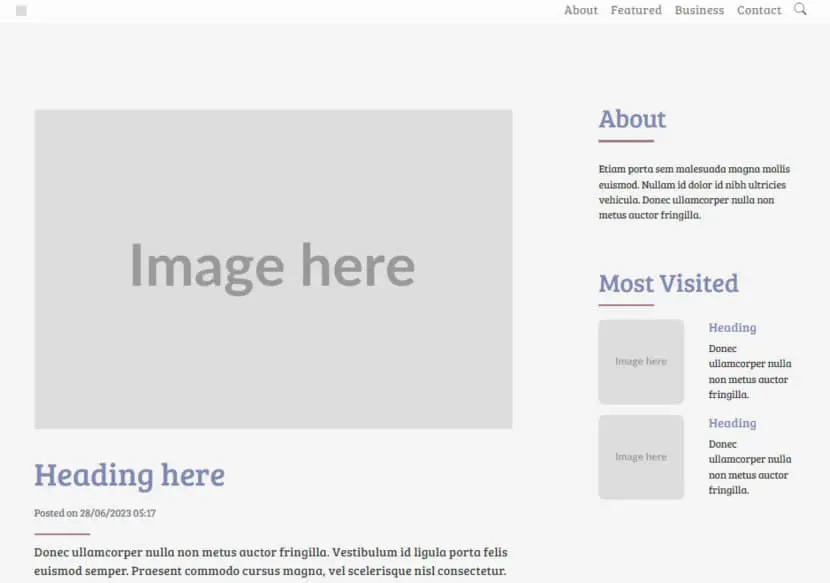Open the Contact navigation link
The width and height of the screenshot is (830, 583).
tap(759, 10)
